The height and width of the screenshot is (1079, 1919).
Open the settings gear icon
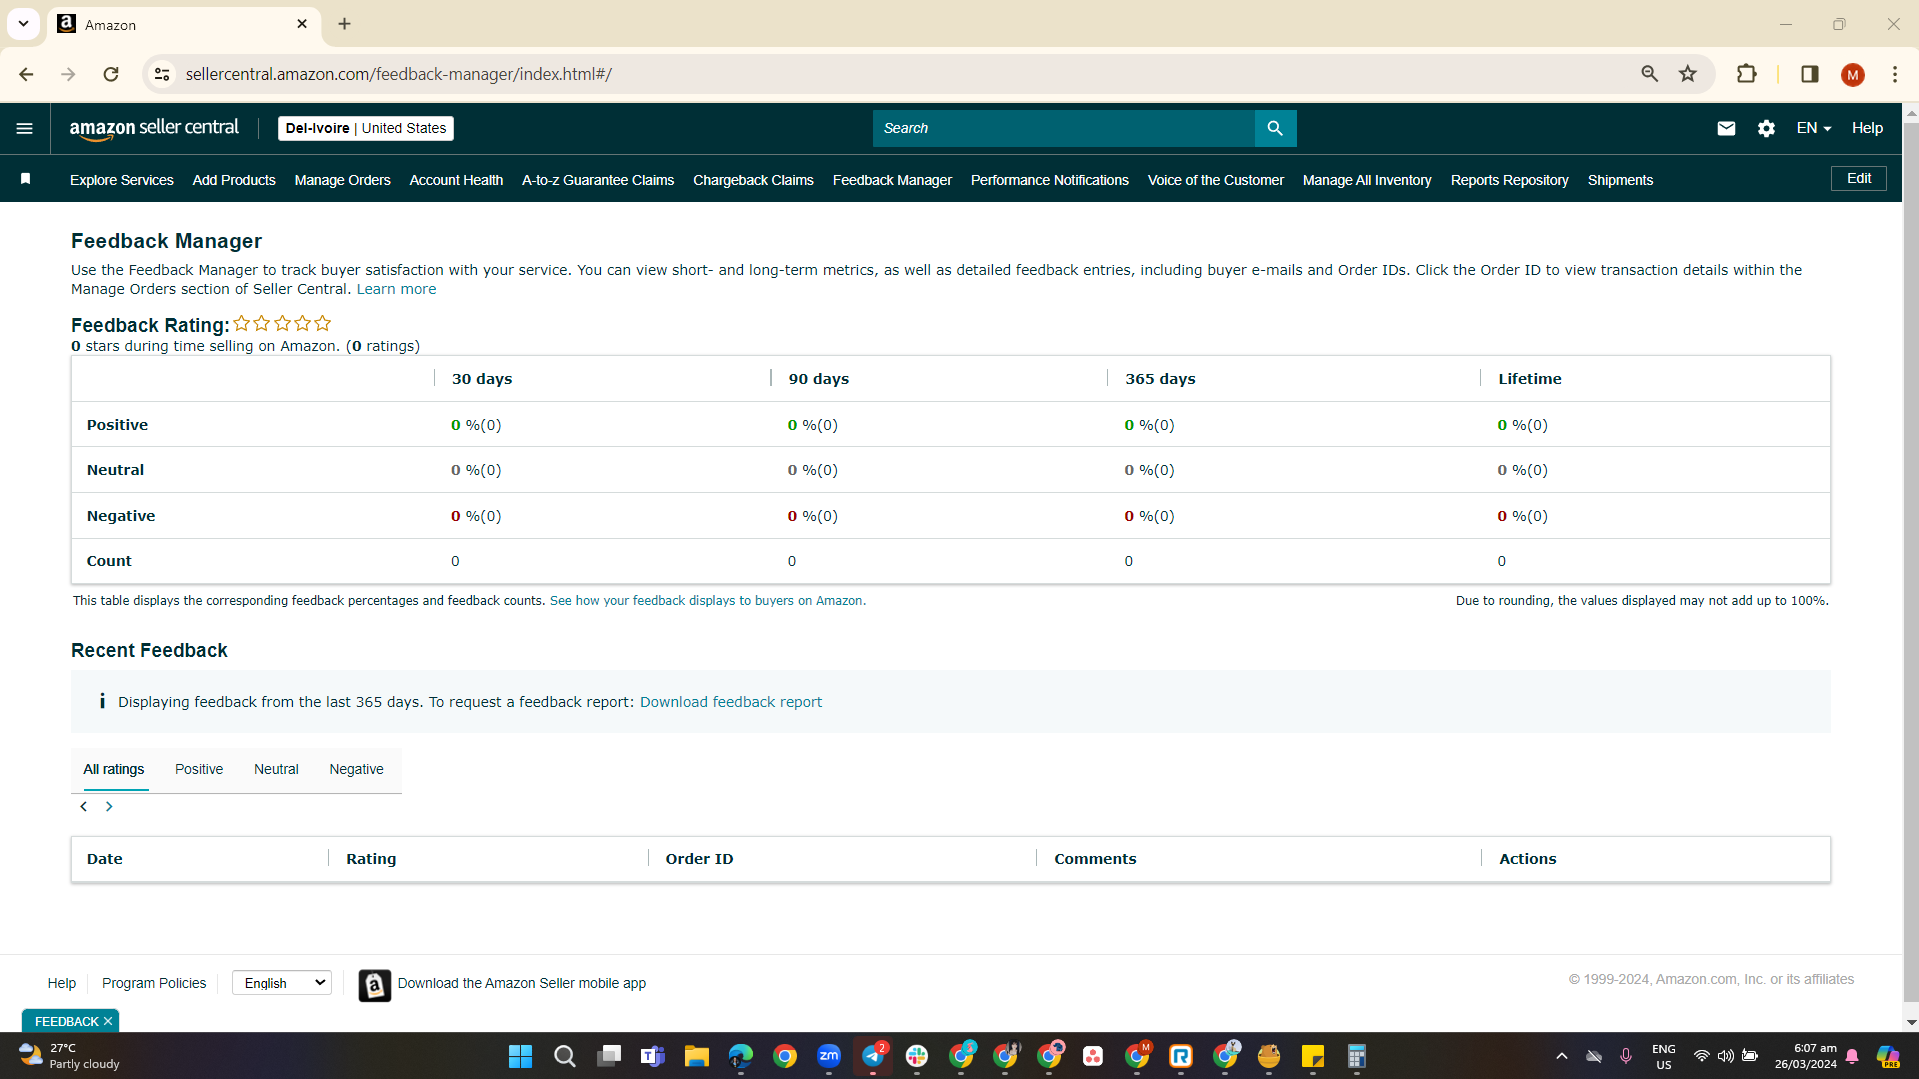[1766, 128]
